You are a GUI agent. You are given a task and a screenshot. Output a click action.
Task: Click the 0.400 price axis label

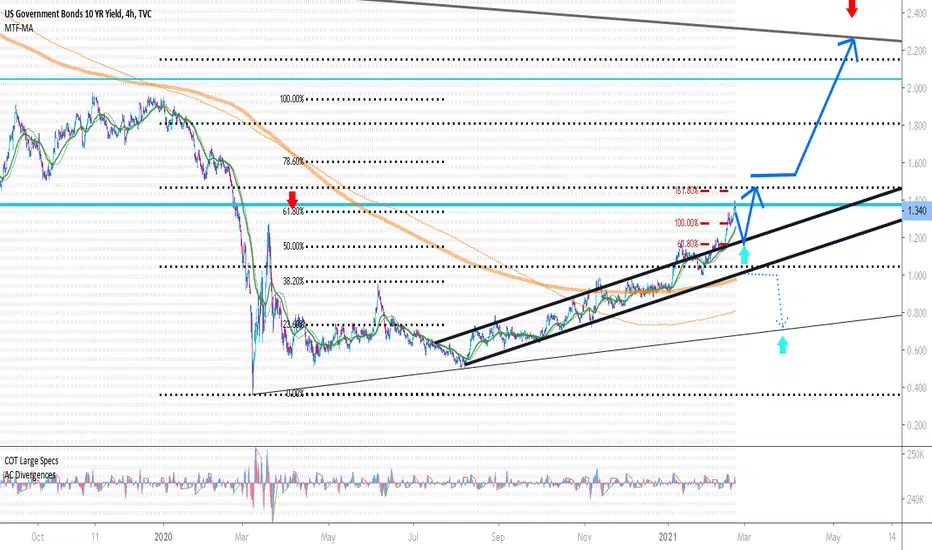pos(917,388)
